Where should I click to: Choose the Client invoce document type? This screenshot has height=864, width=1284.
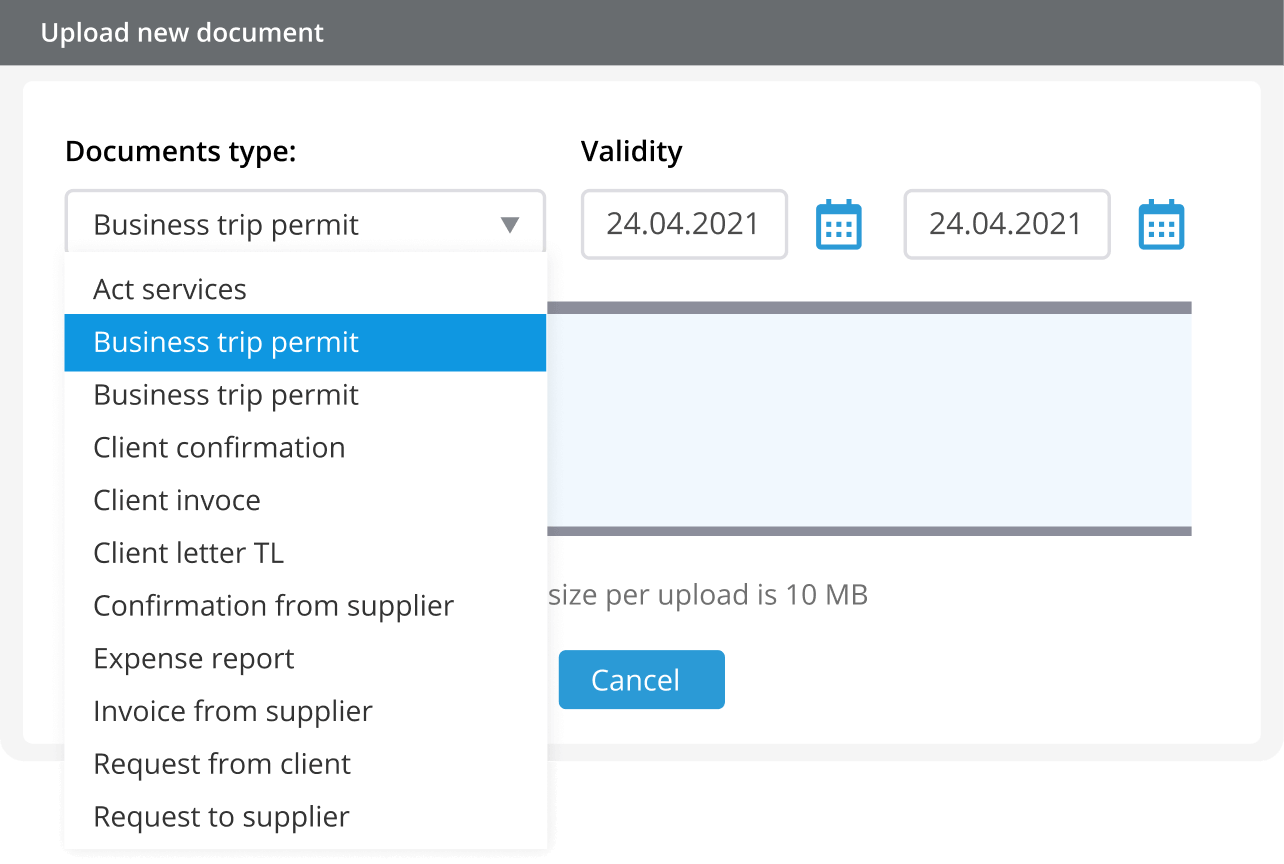pyautogui.click(x=177, y=500)
